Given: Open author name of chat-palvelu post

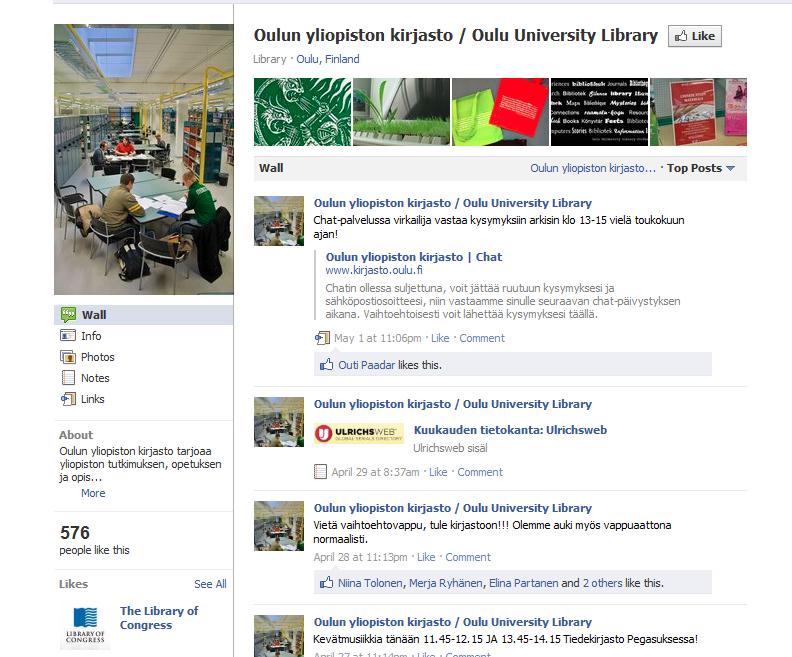Looking at the screenshot, I should click(x=453, y=203).
